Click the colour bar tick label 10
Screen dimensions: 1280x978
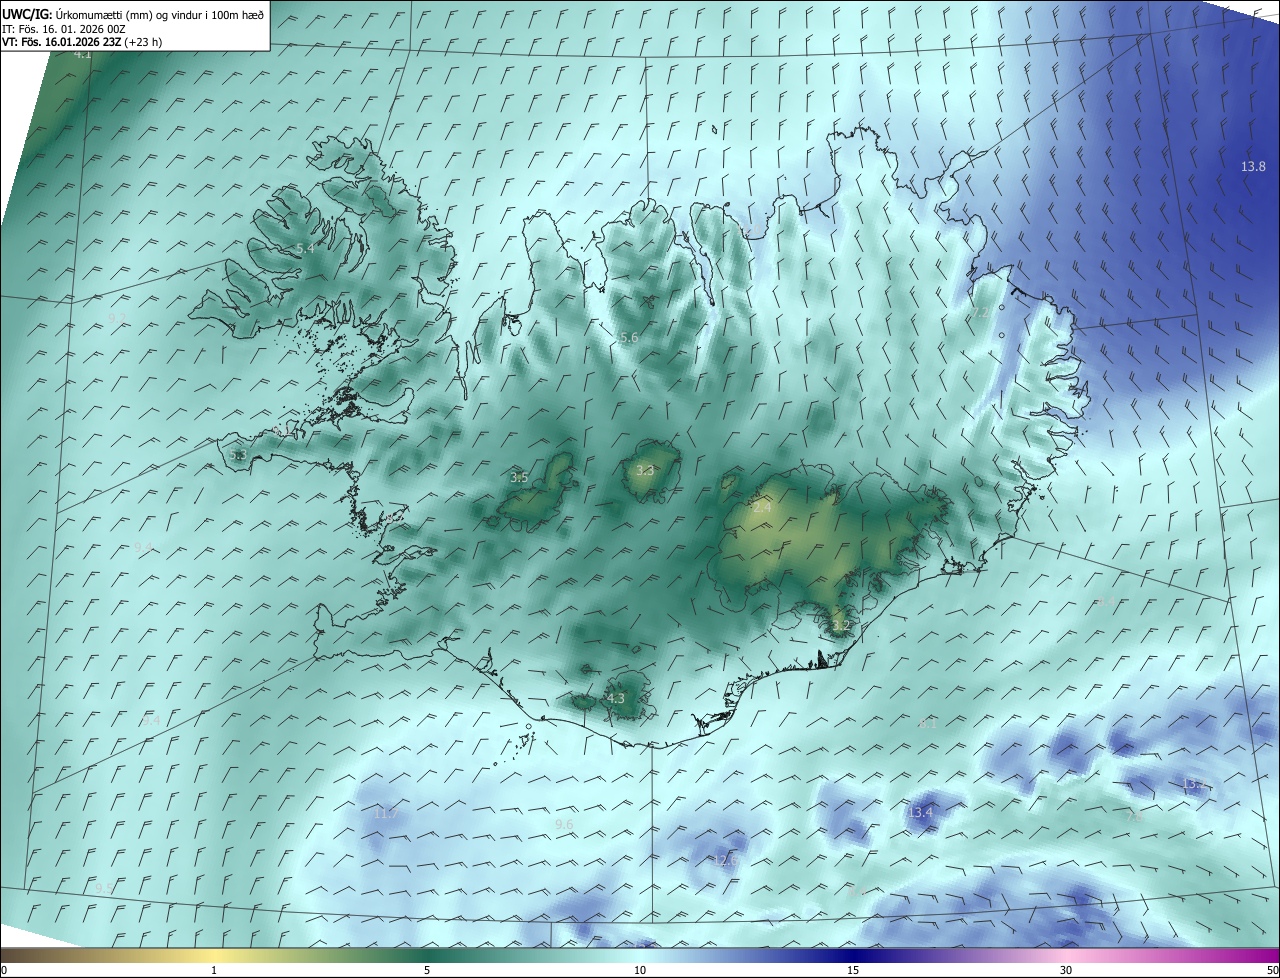pos(640,970)
